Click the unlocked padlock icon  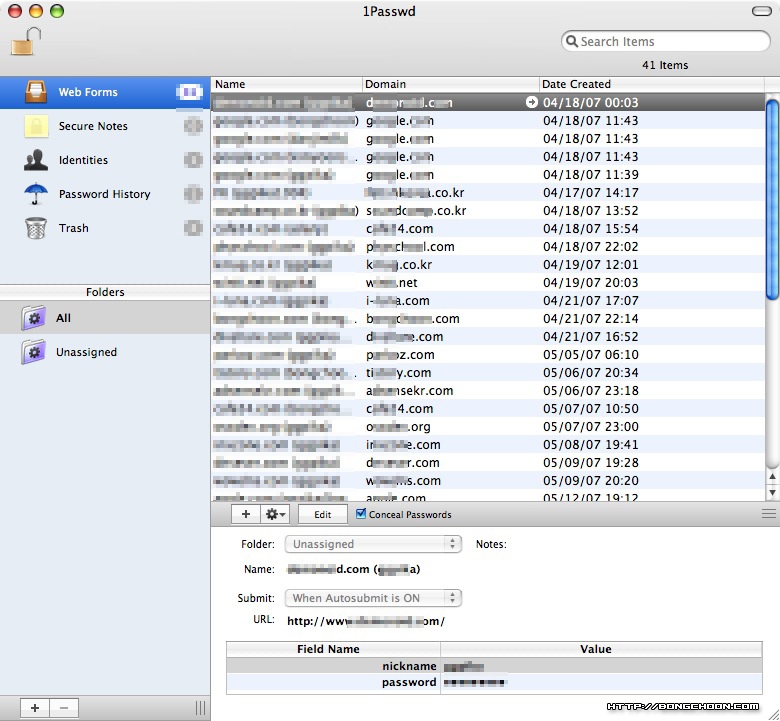tap(25, 41)
